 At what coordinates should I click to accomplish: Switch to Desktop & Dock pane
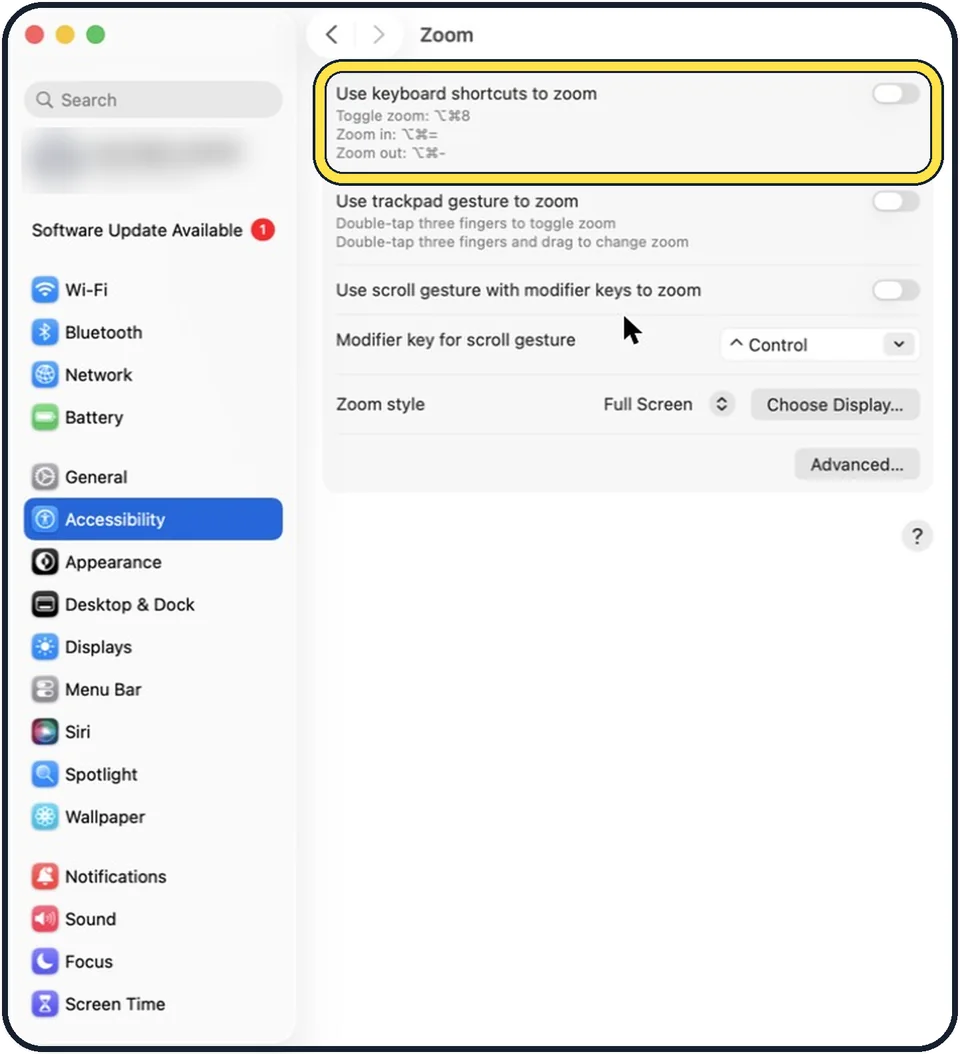tap(153, 604)
